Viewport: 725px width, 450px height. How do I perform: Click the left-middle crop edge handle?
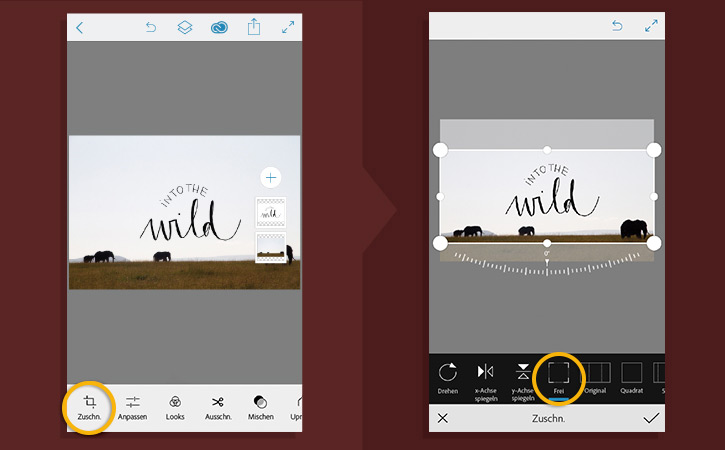[440, 197]
